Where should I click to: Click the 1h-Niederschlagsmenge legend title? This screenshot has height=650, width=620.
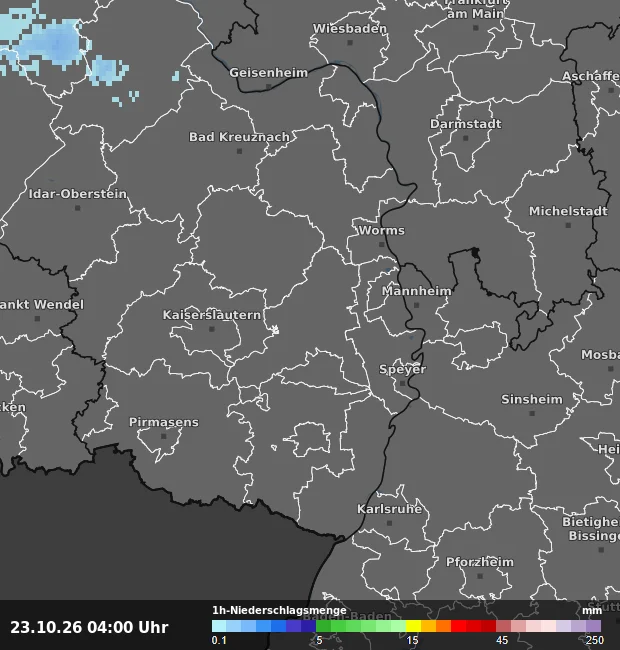pyautogui.click(x=279, y=610)
